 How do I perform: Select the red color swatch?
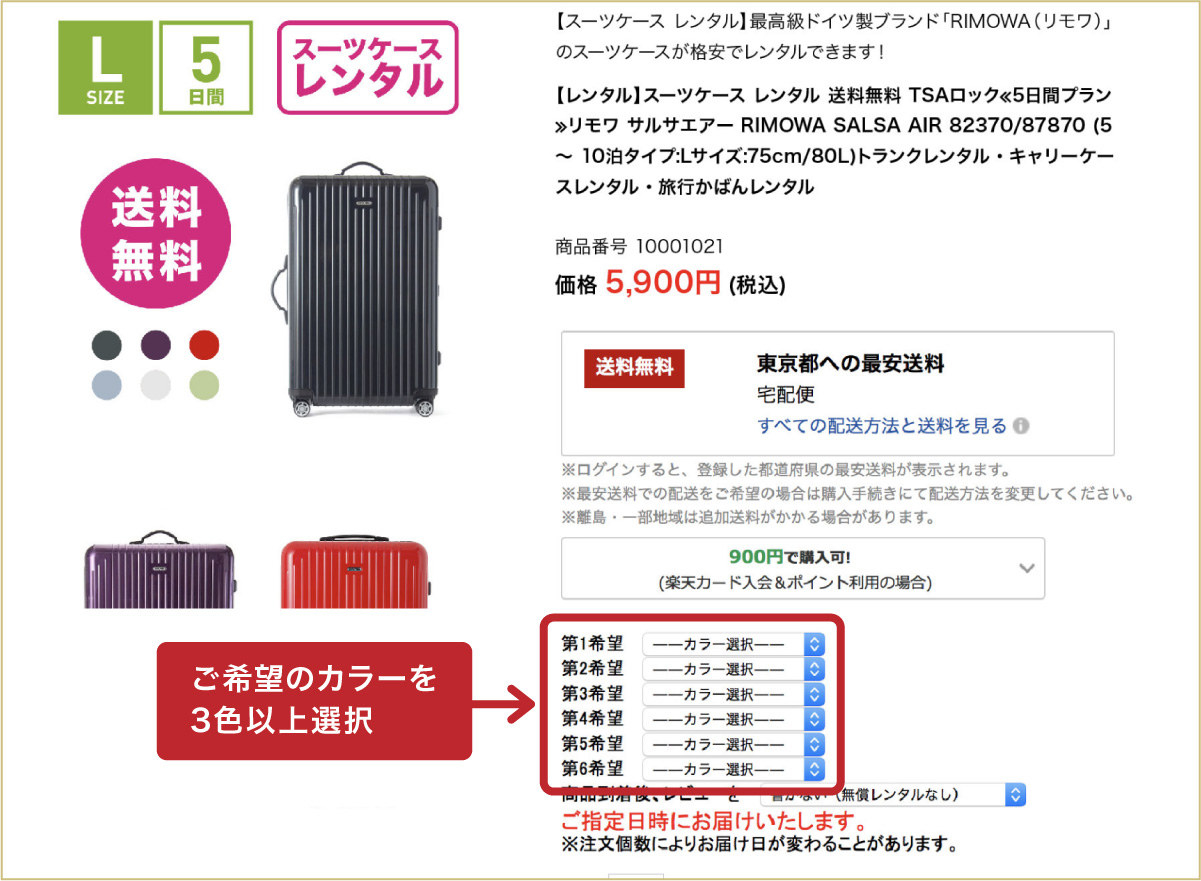(204, 345)
